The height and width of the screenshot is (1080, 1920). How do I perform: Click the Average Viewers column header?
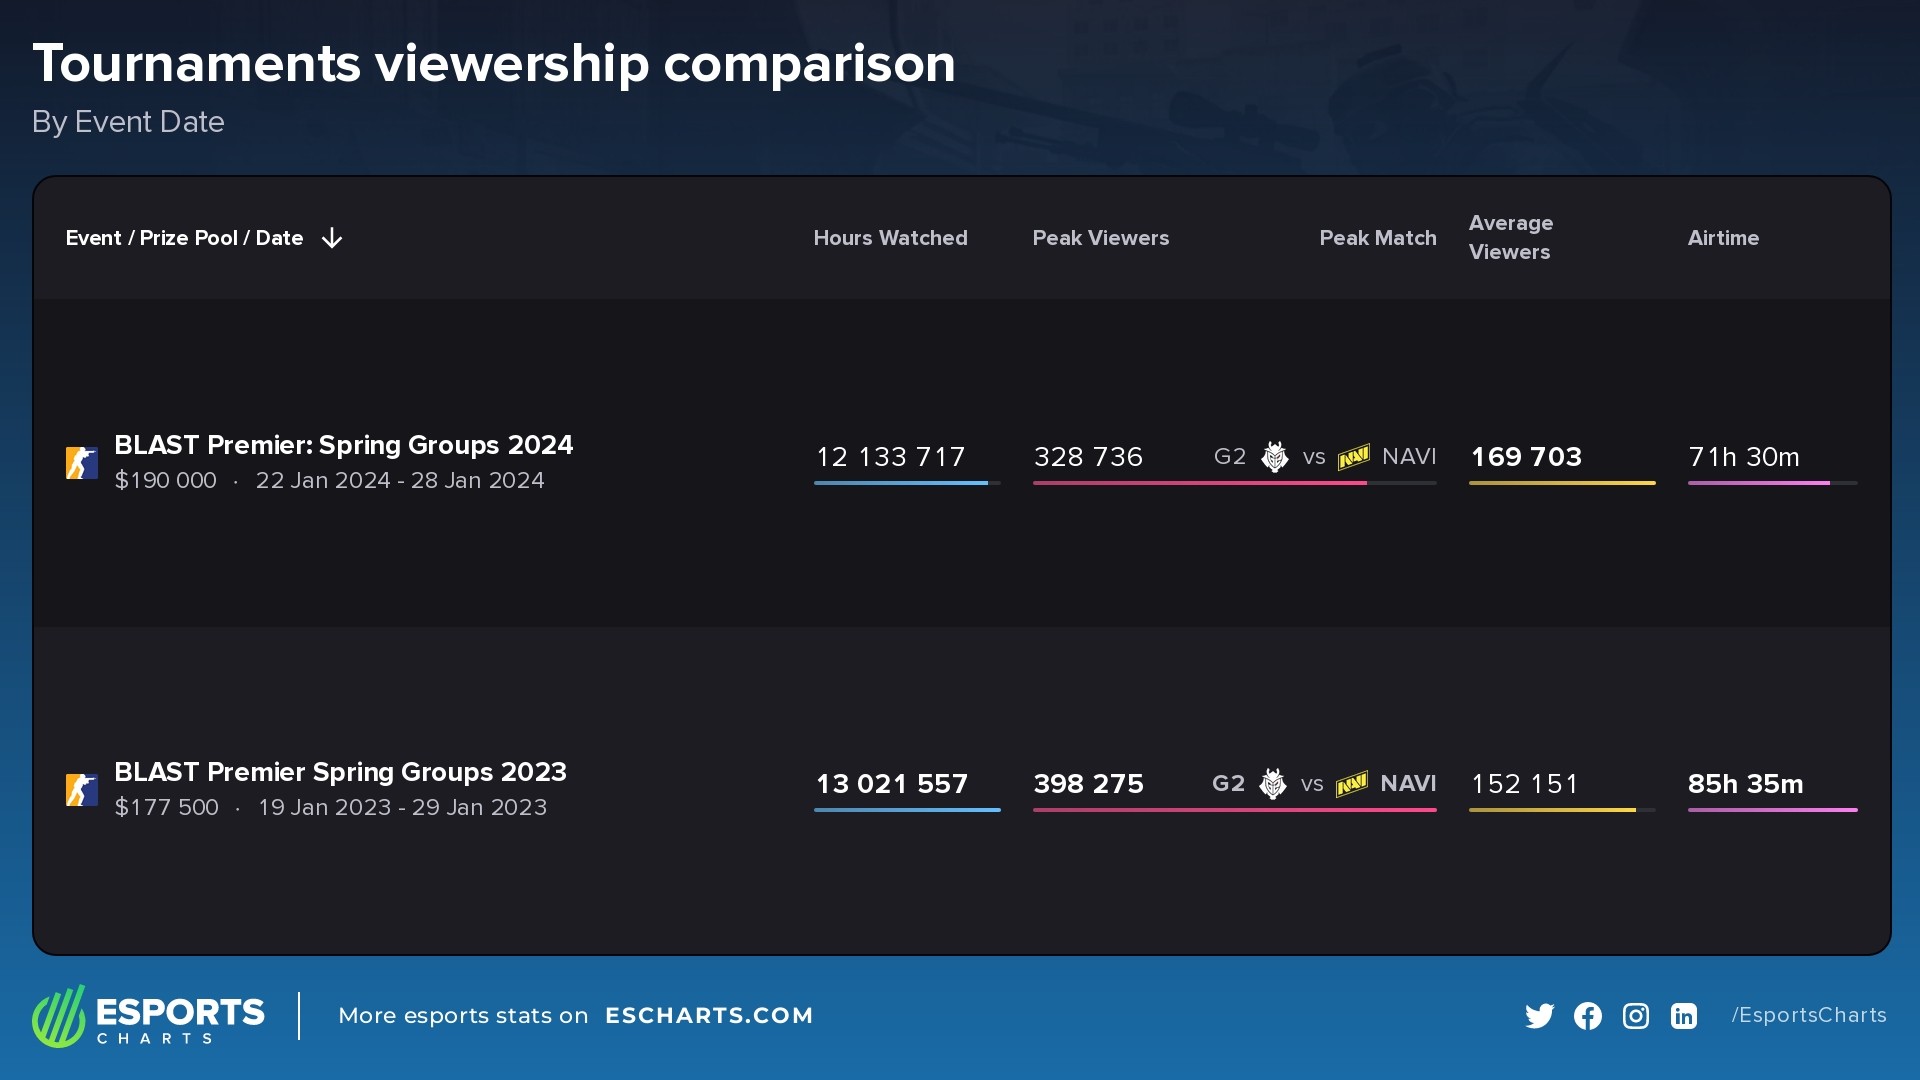click(x=1510, y=238)
